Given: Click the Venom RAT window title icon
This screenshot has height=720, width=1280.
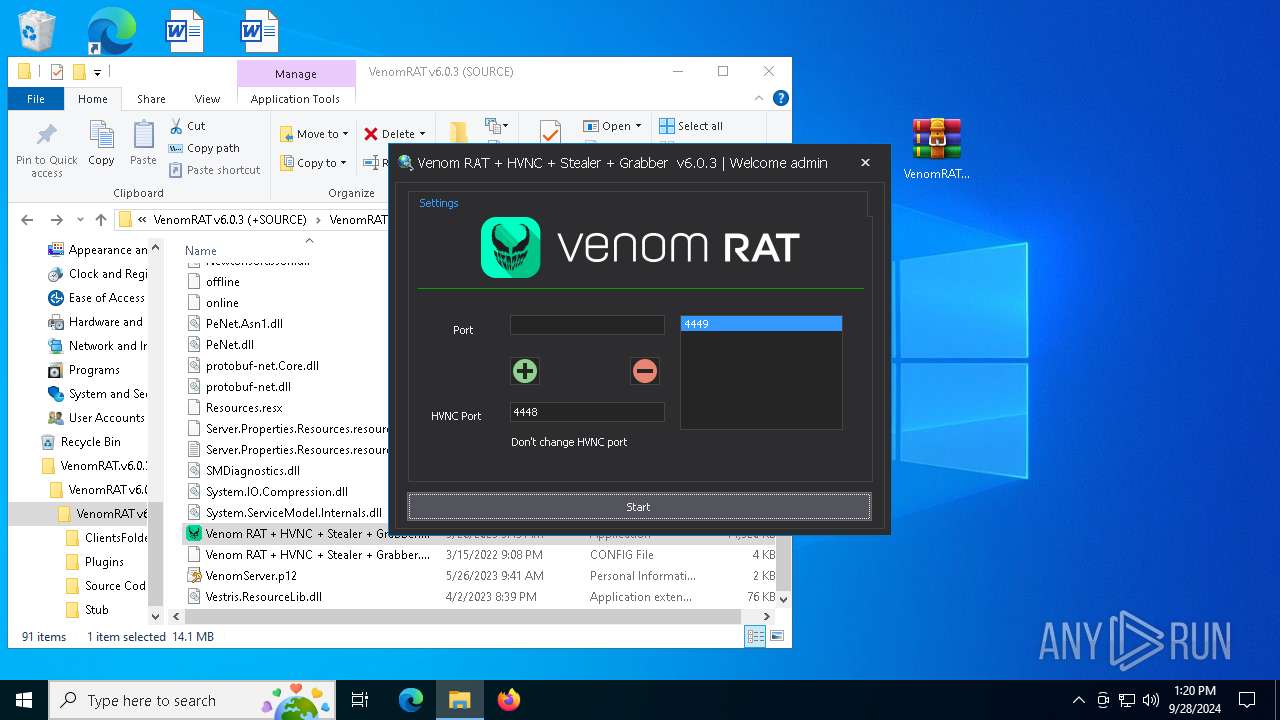Looking at the screenshot, I should pyautogui.click(x=405, y=163).
